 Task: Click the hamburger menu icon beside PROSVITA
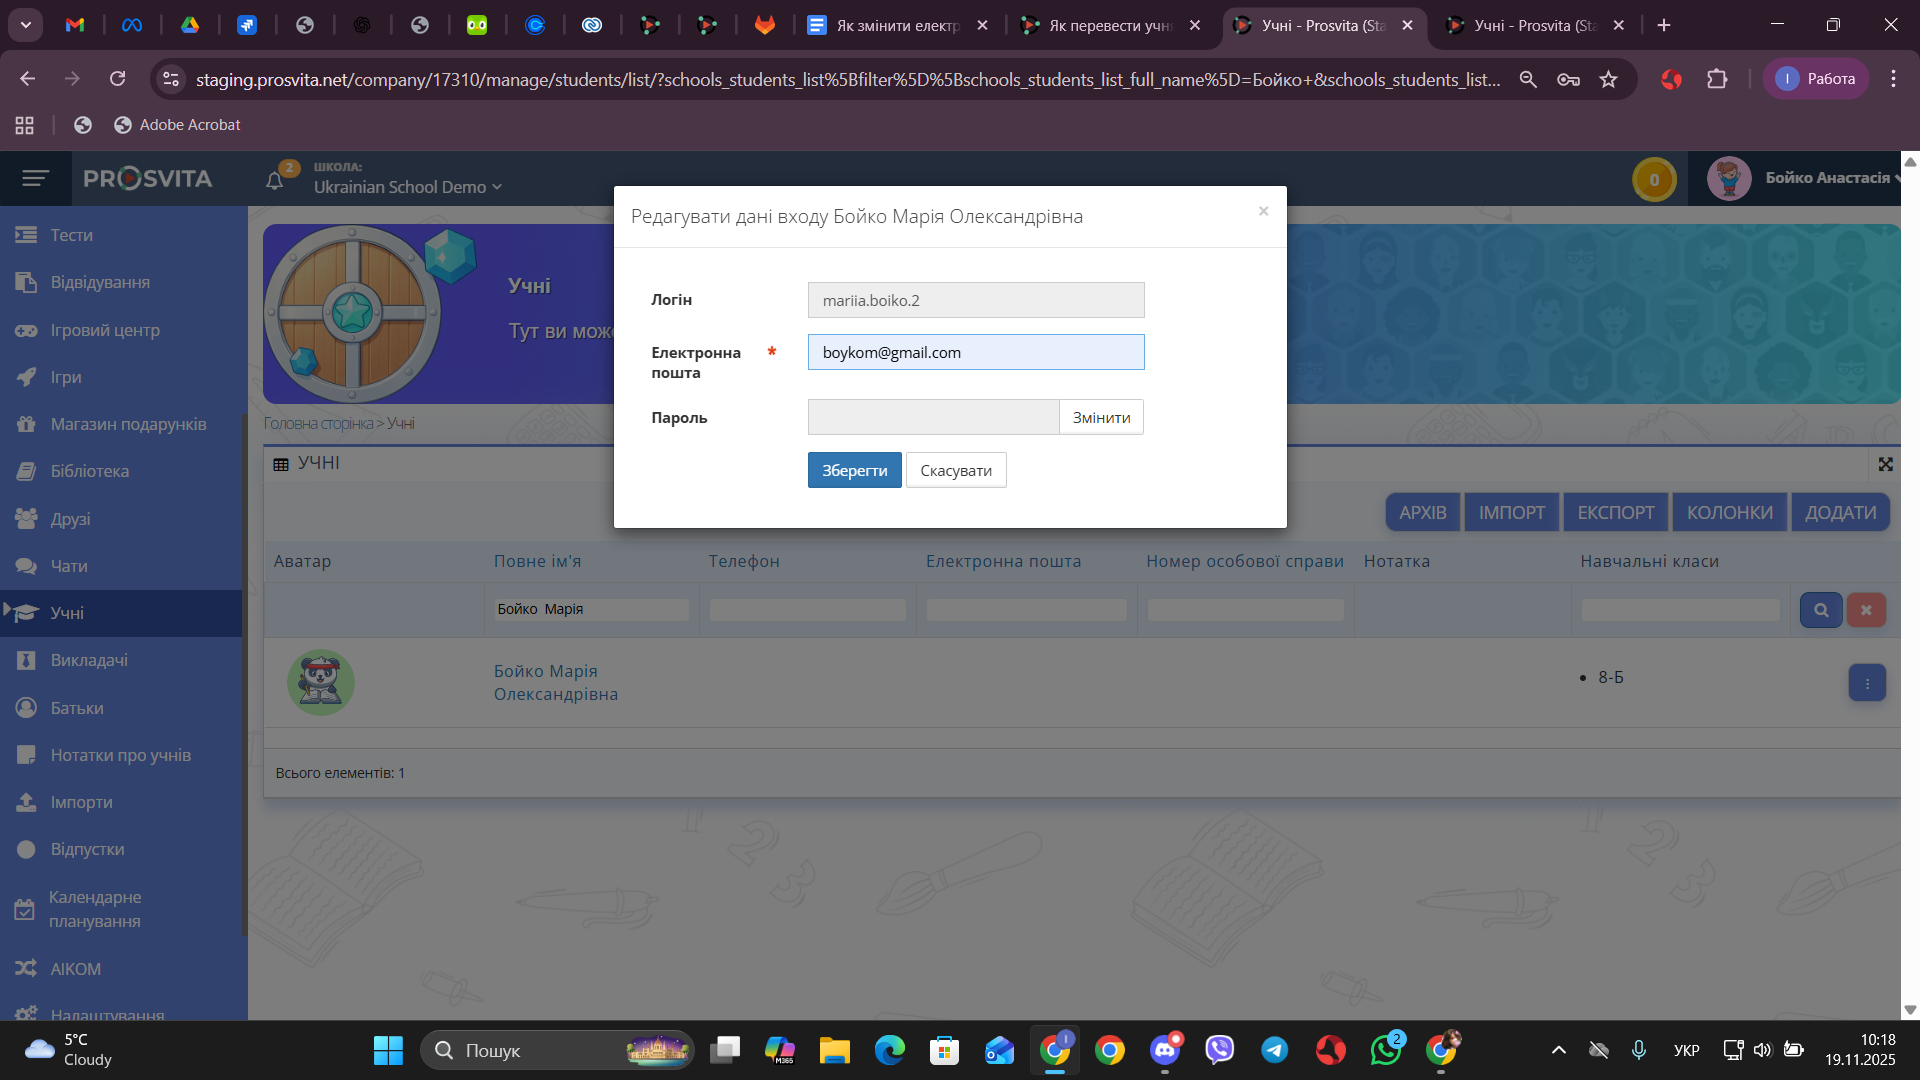pyautogui.click(x=35, y=178)
